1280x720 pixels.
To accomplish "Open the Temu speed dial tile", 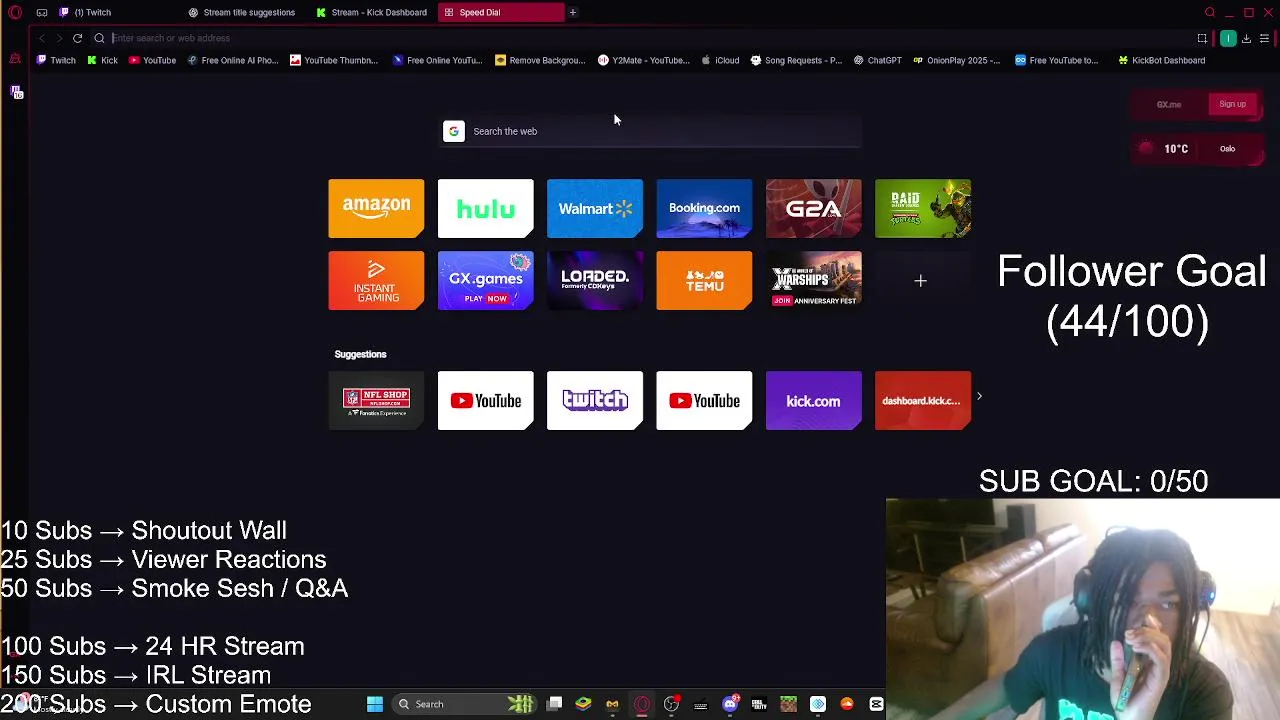I will 704,280.
